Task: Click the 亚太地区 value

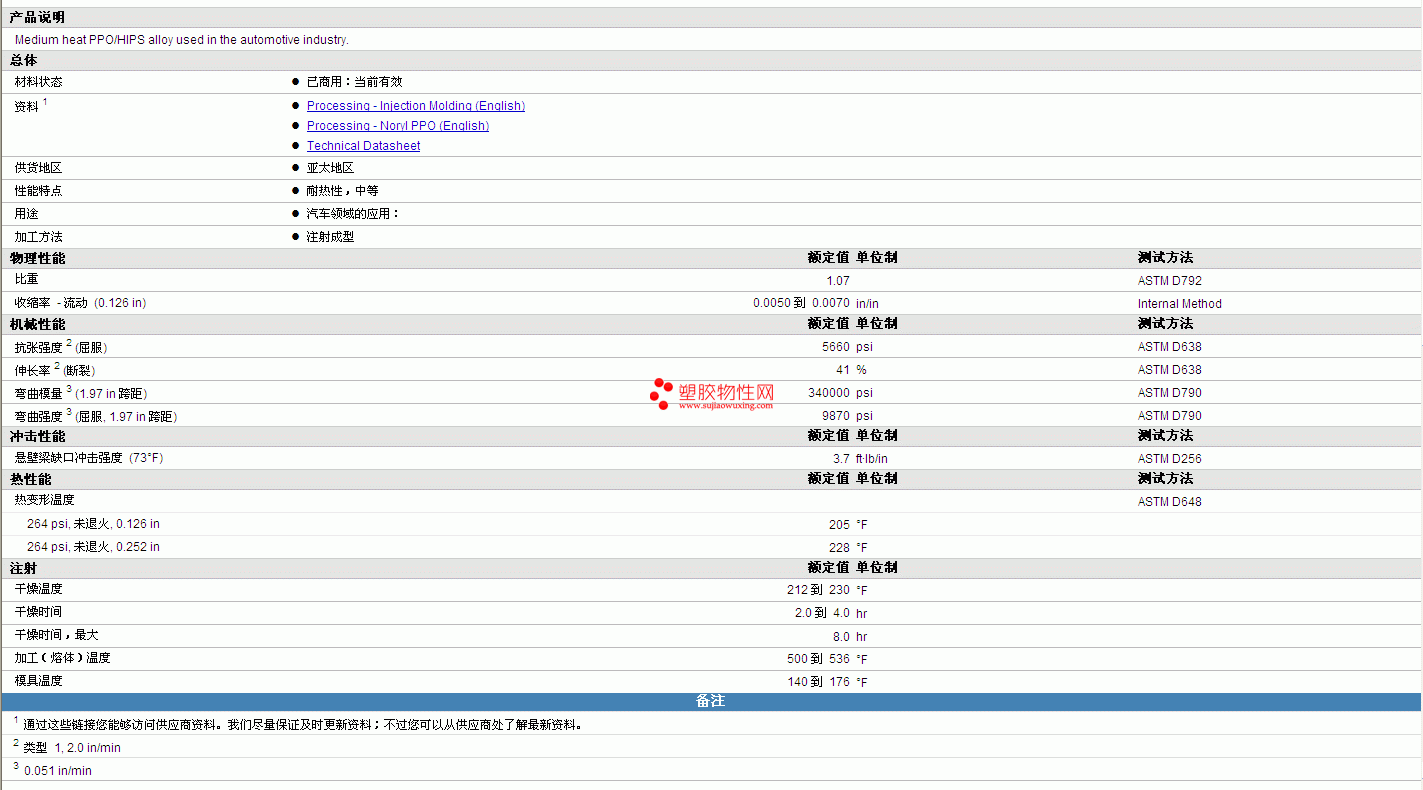Action: pyautogui.click(x=330, y=168)
